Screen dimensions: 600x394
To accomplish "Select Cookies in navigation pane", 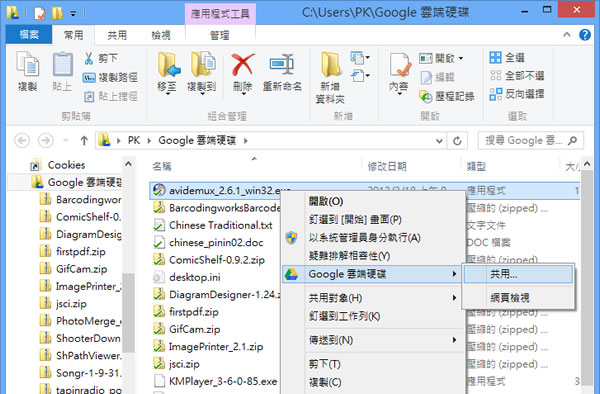I will [x=66, y=165].
